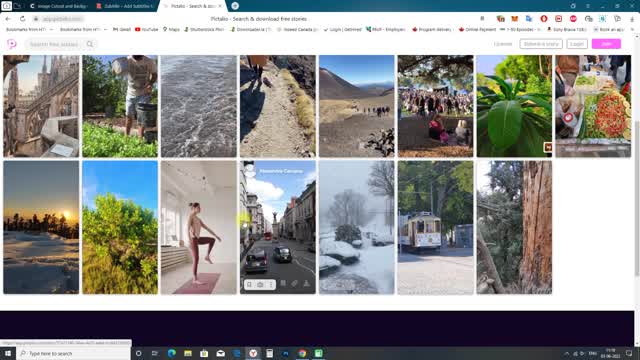The image size is (640, 360).
Task: Click the camera icon on street story
Action: tap(260, 284)
